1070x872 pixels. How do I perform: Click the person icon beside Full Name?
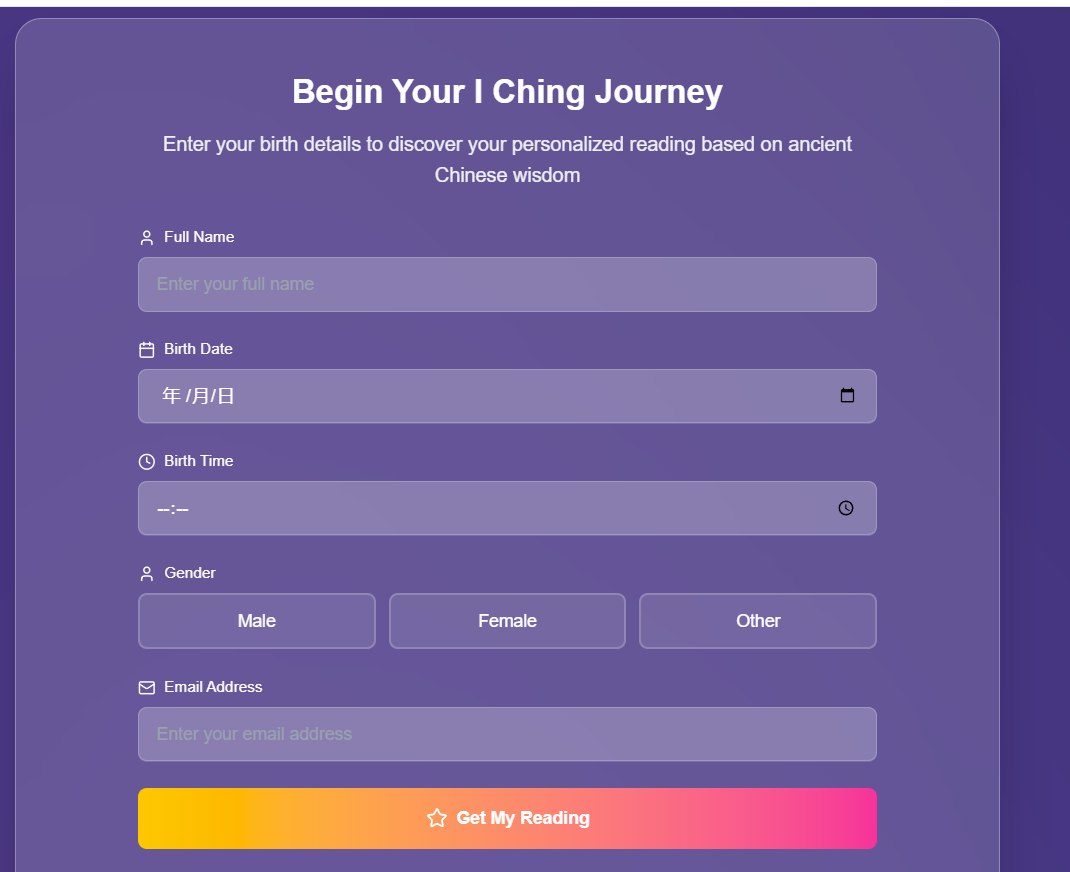pos(147,238)
